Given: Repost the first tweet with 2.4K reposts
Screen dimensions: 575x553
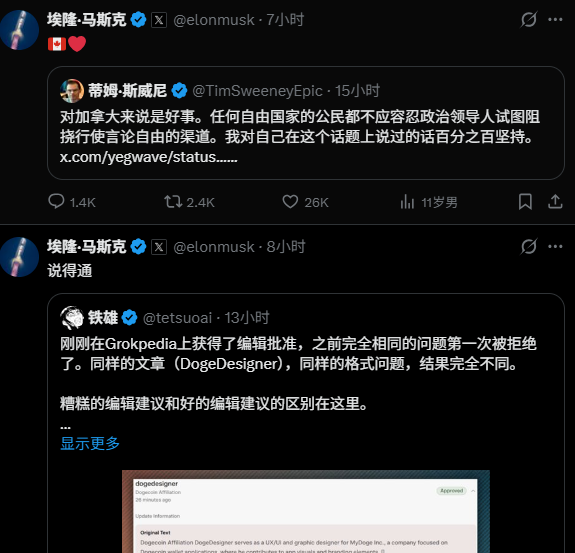Looking at the screenshot, I should point(173,201).
